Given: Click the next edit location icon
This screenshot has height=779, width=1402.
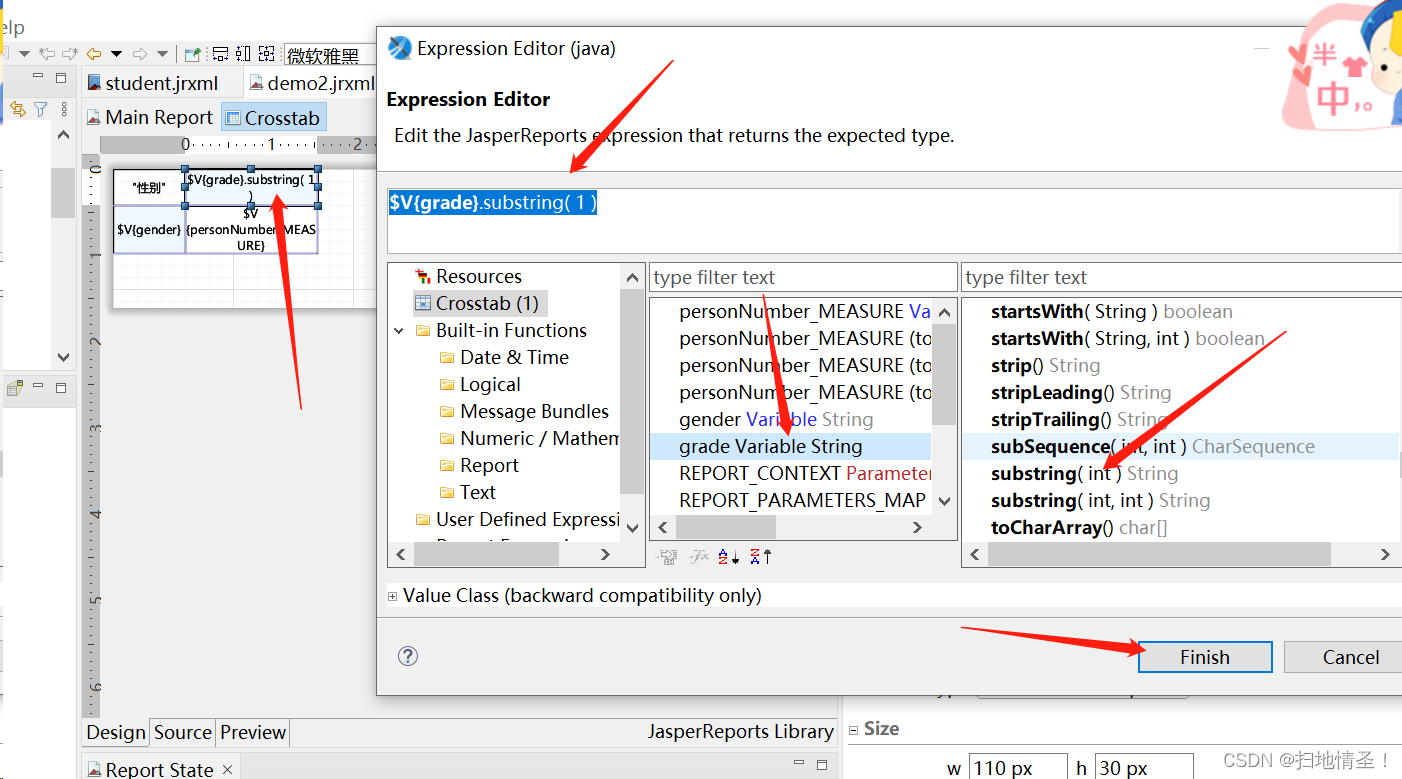Looking at the screenshot, I should point(69,54).
